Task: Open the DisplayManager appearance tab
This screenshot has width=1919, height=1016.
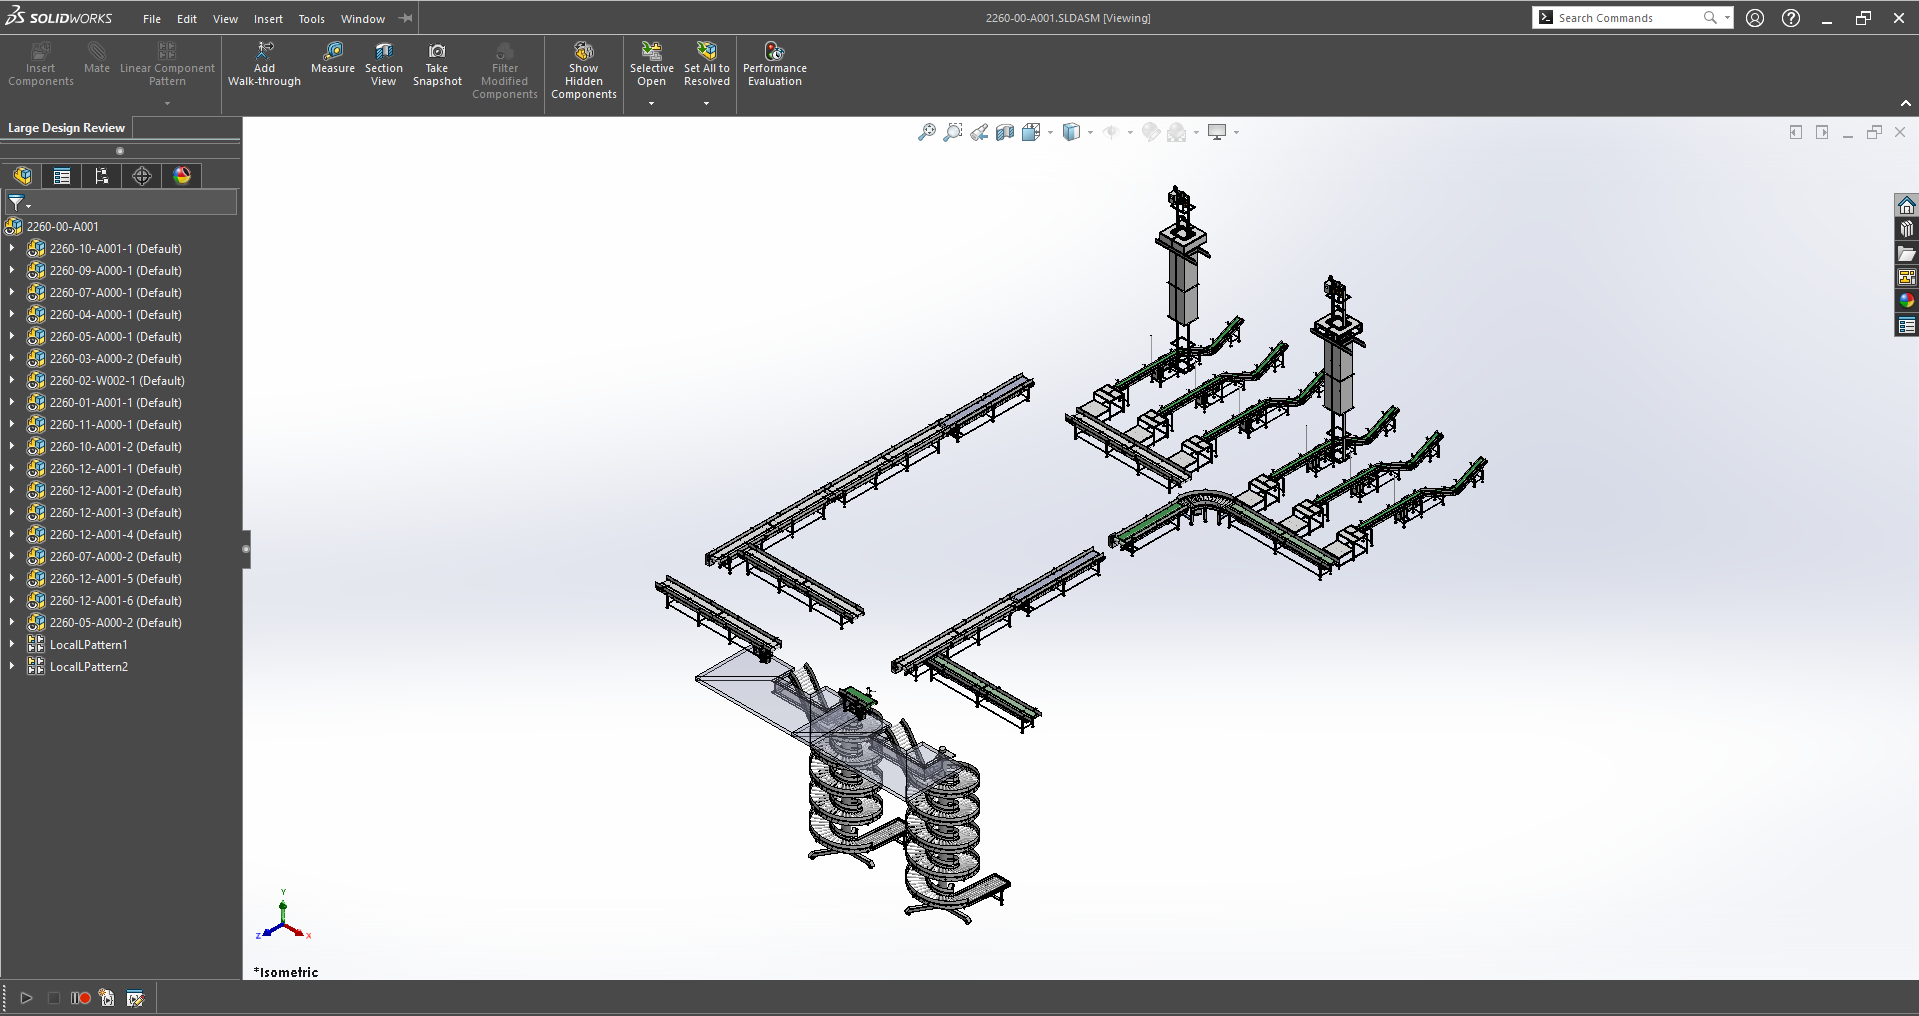Action: 182,176
